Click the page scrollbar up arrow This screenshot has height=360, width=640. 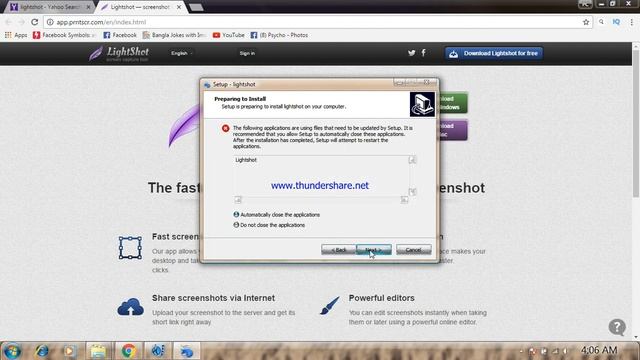click(636, 47)
